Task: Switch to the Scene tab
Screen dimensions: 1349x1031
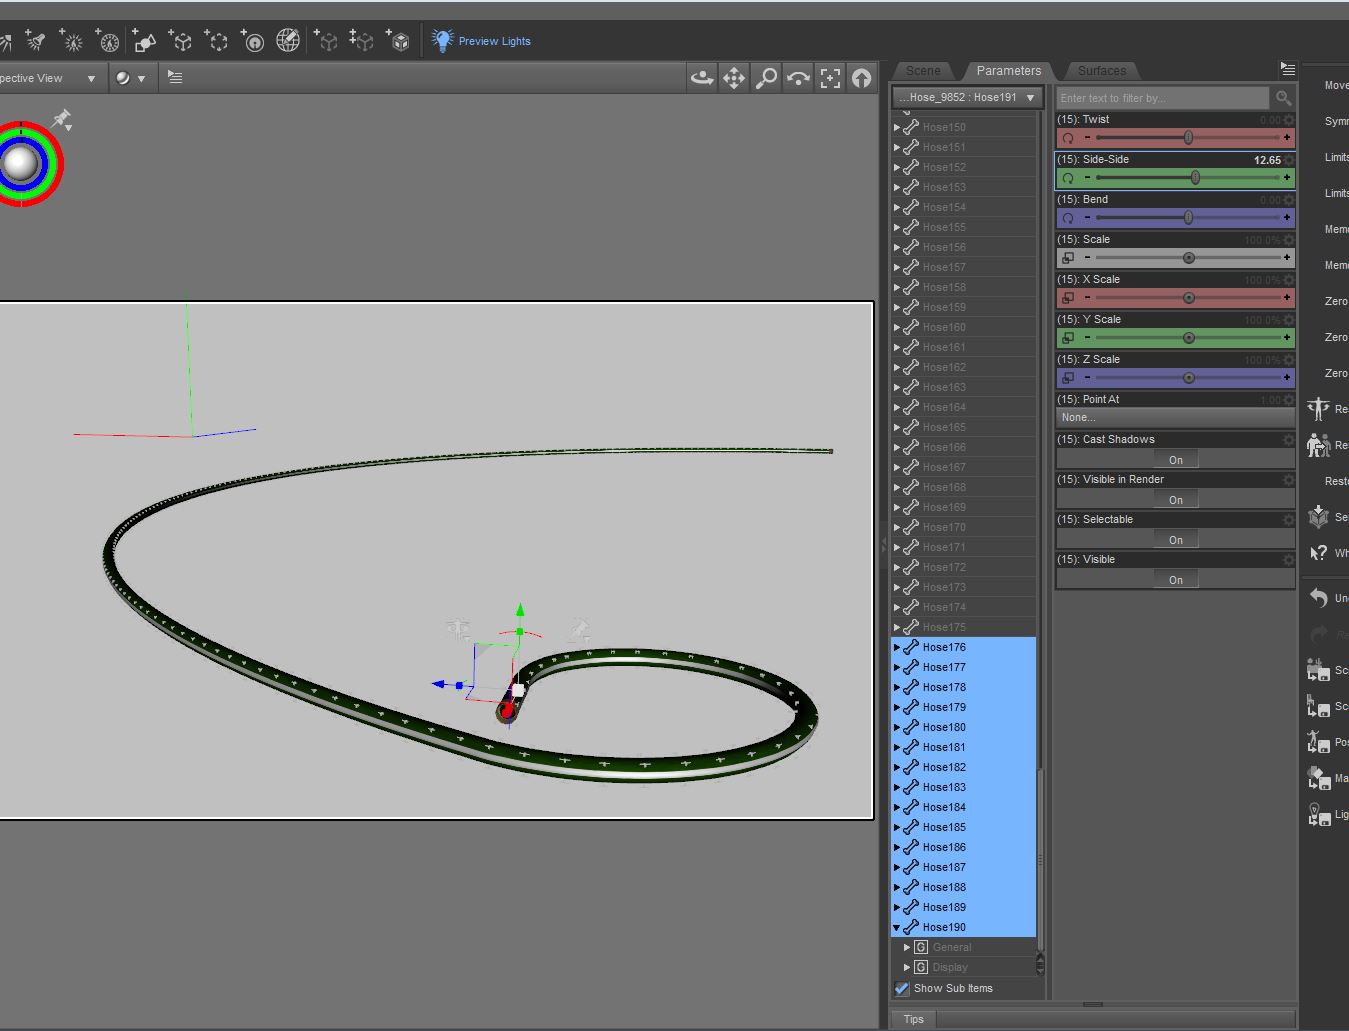Action: tap(922, 71)
